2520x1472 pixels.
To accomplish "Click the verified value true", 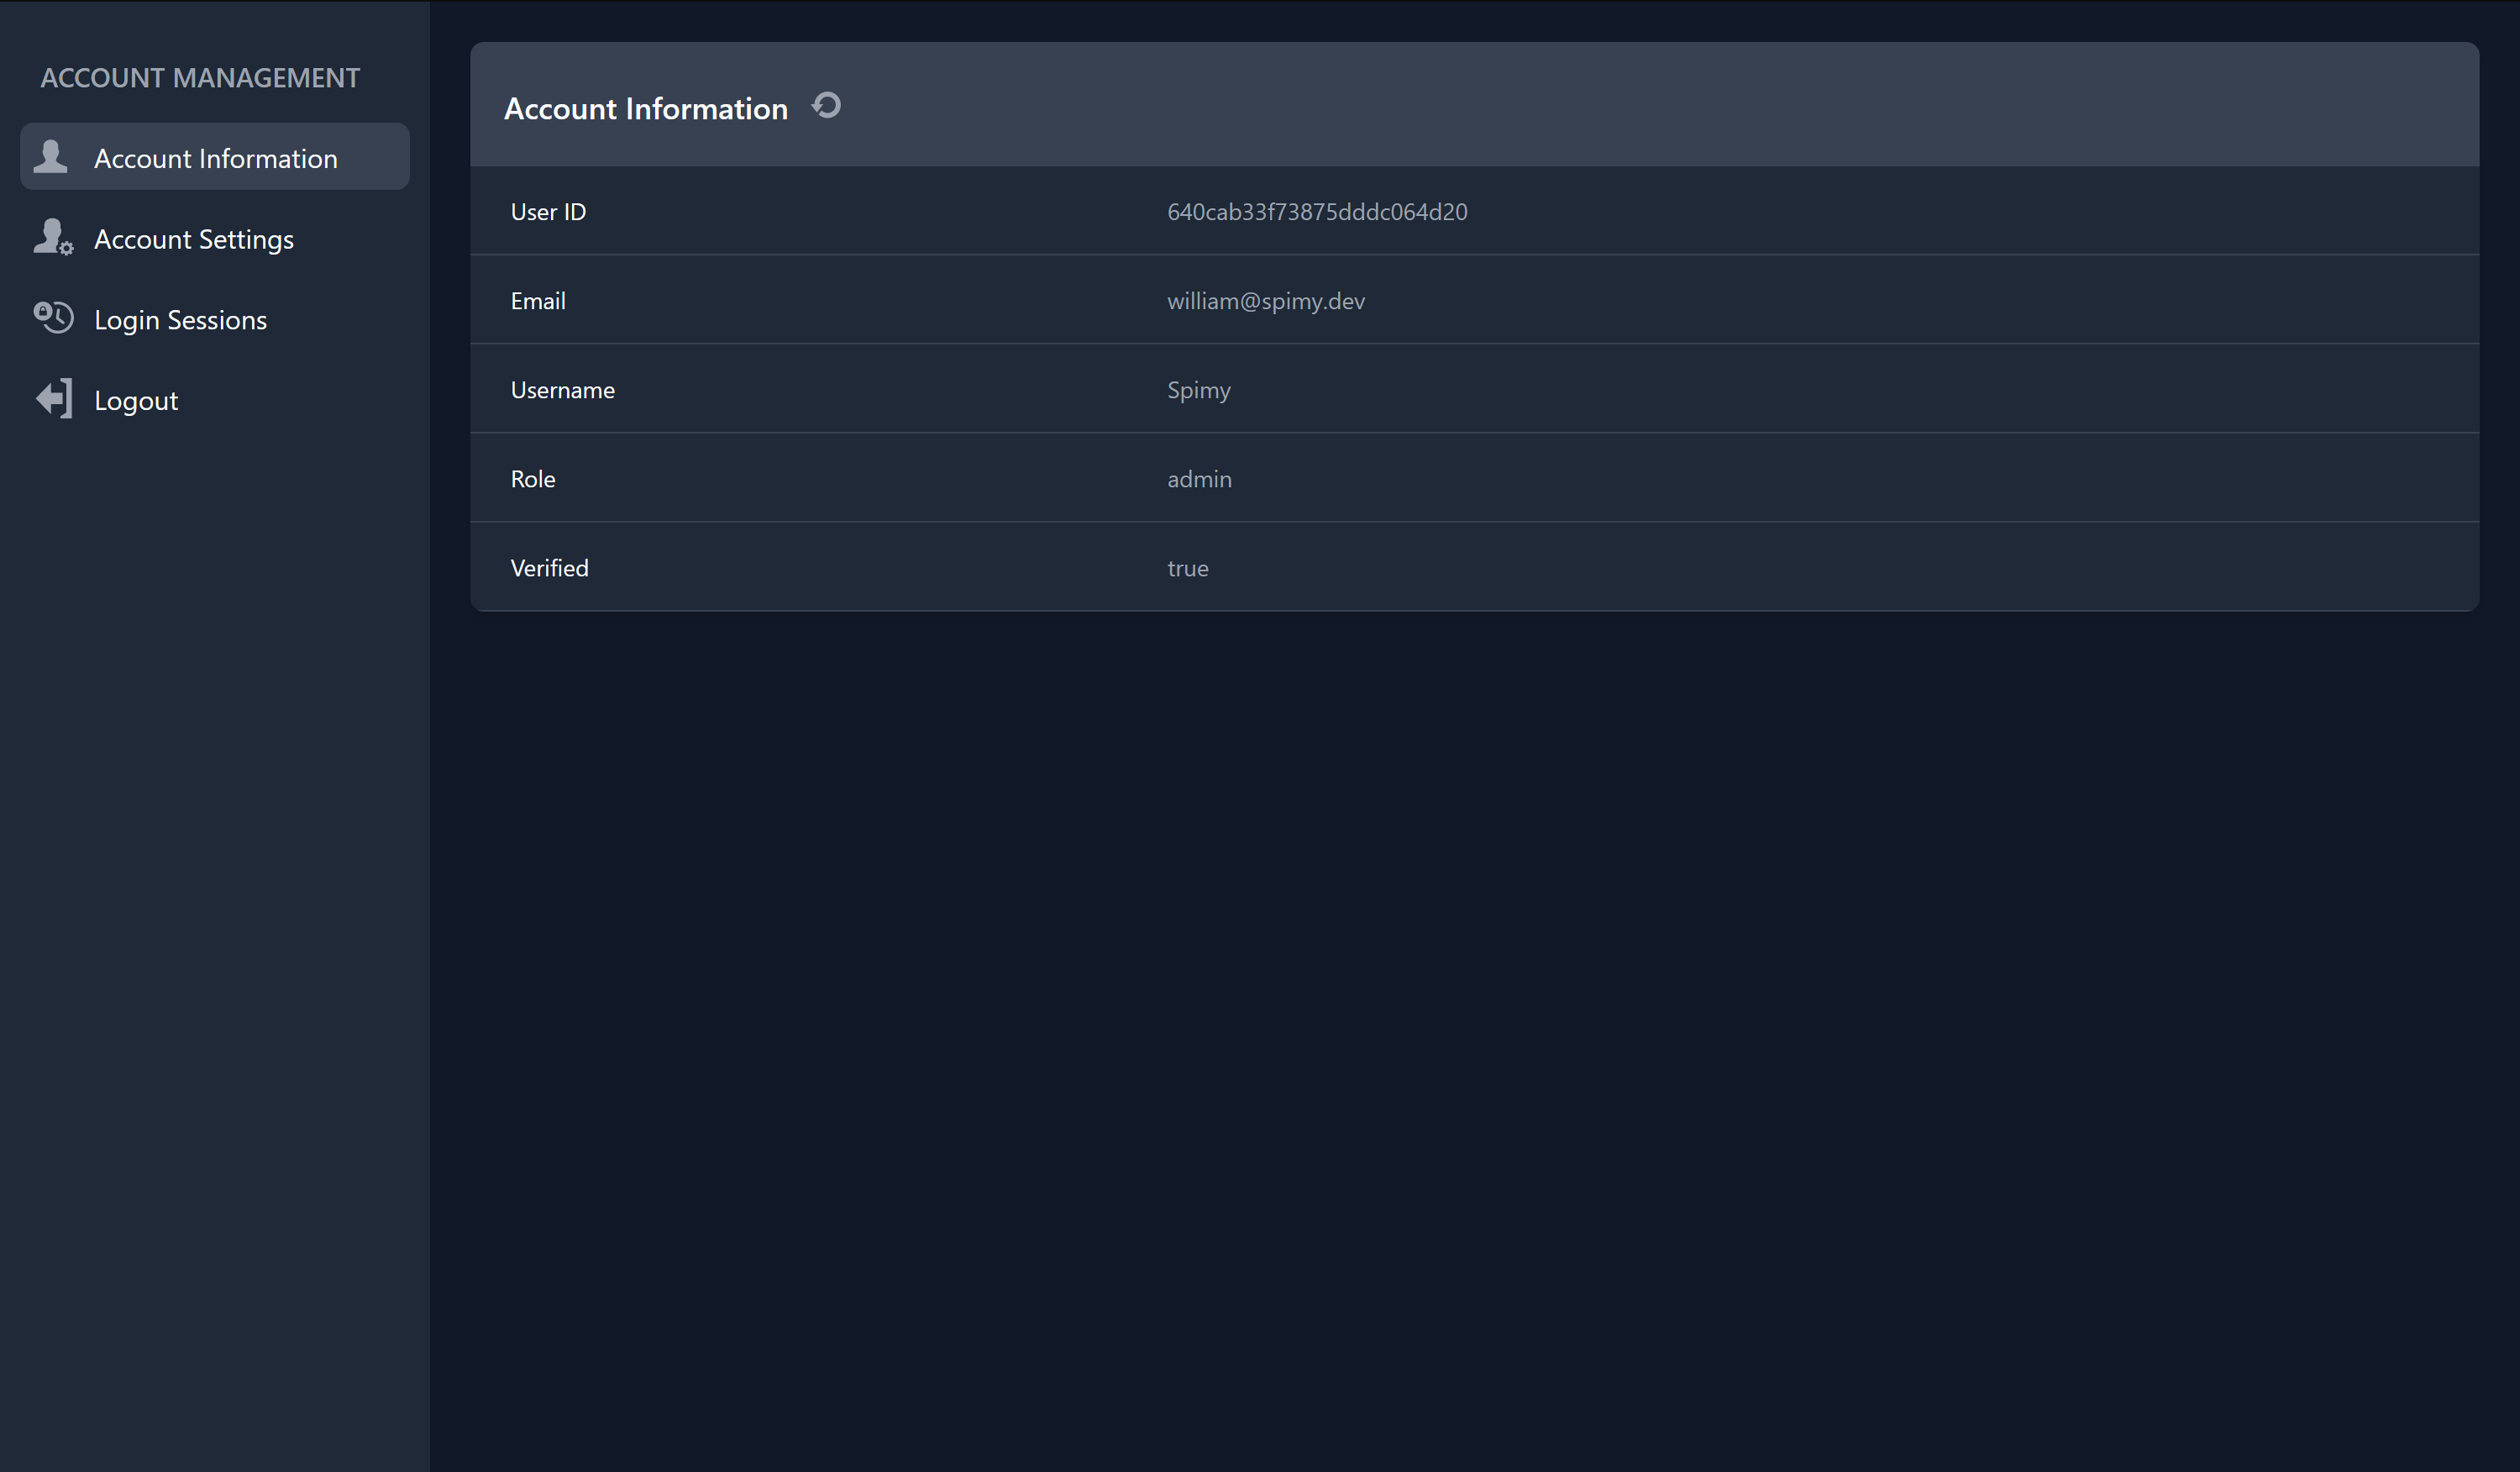I will (1187, 568).
